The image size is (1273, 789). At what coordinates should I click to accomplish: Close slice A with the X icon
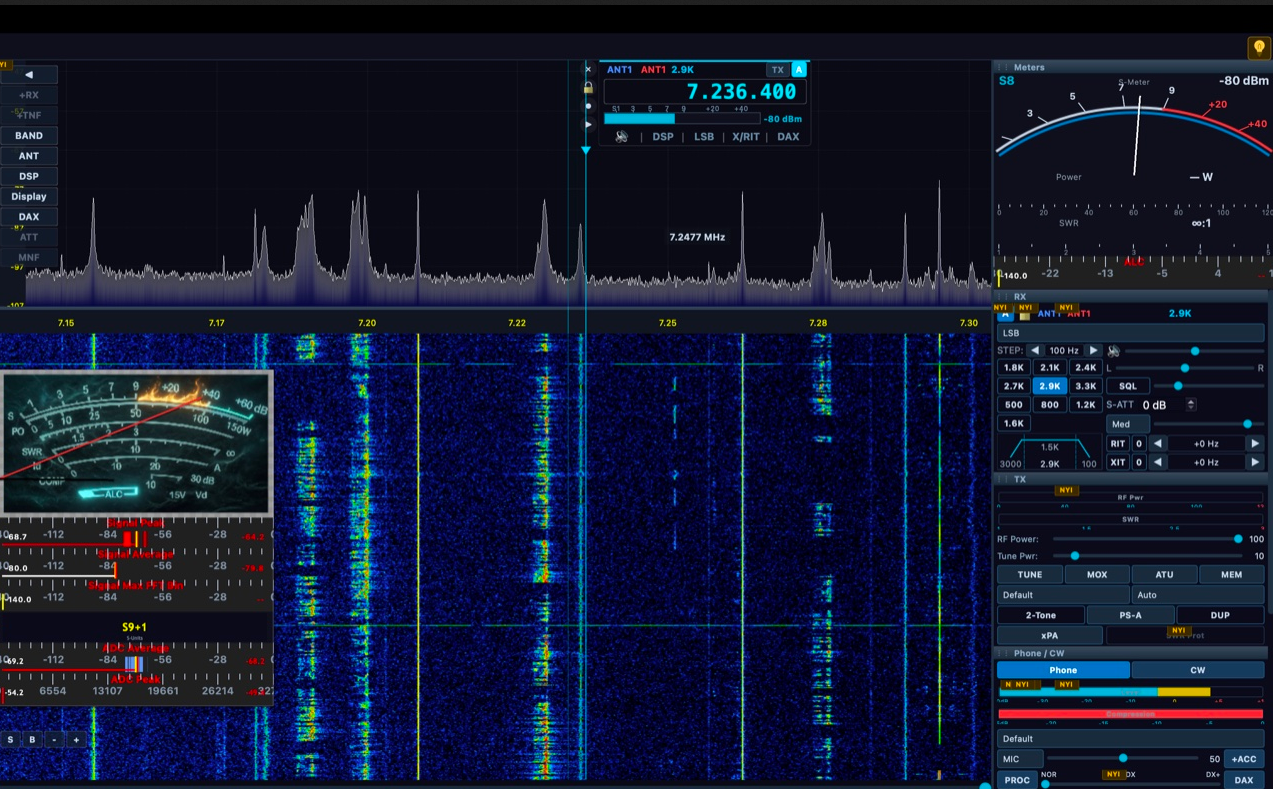click(x=588, y=70)
